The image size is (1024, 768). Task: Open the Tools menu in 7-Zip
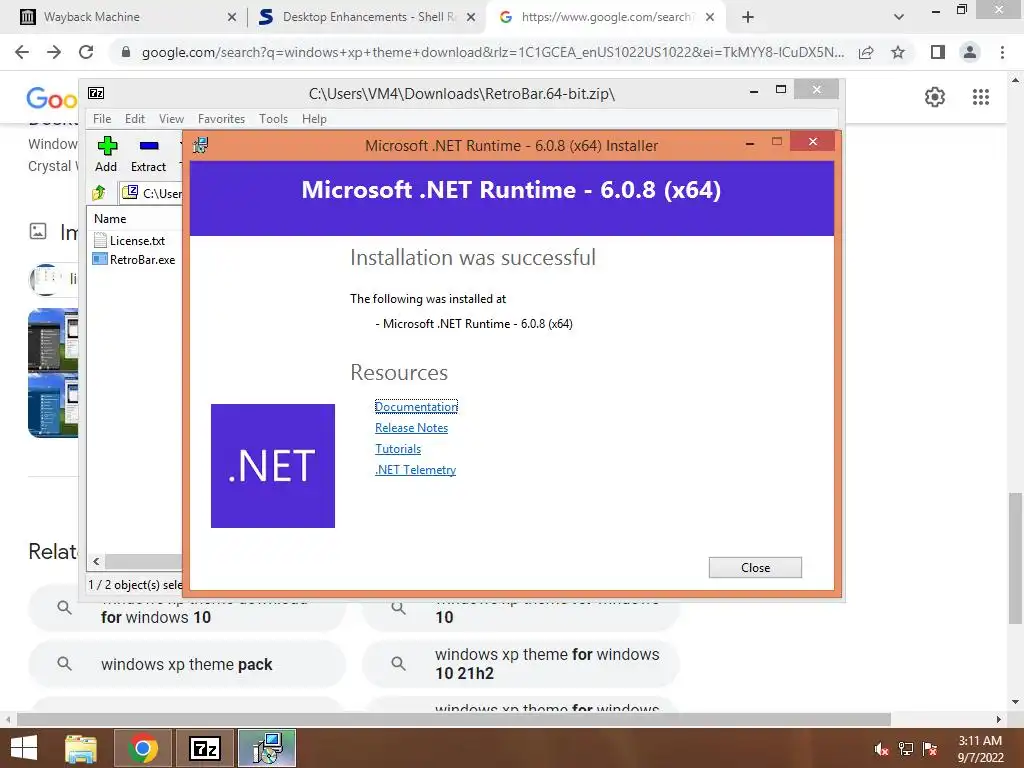pyautogui.click(x=273, y=119)
